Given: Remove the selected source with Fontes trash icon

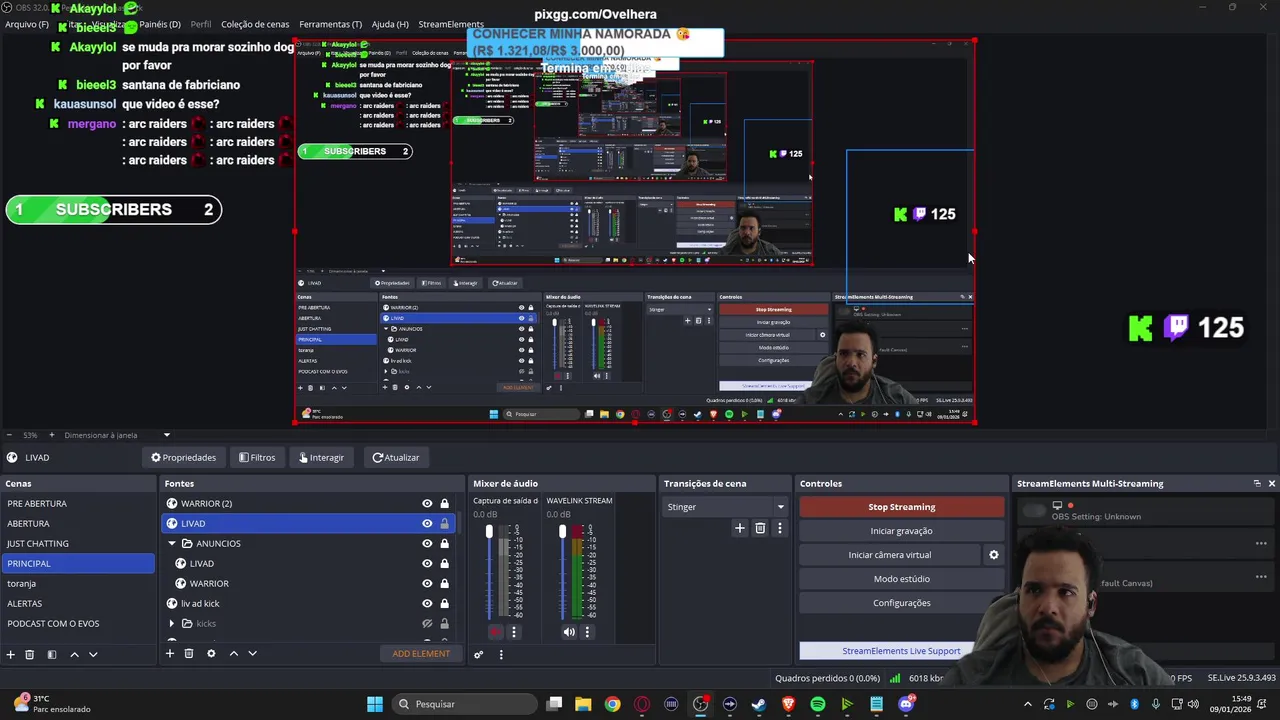Looking at the screenshot, I should coord(189,653).
